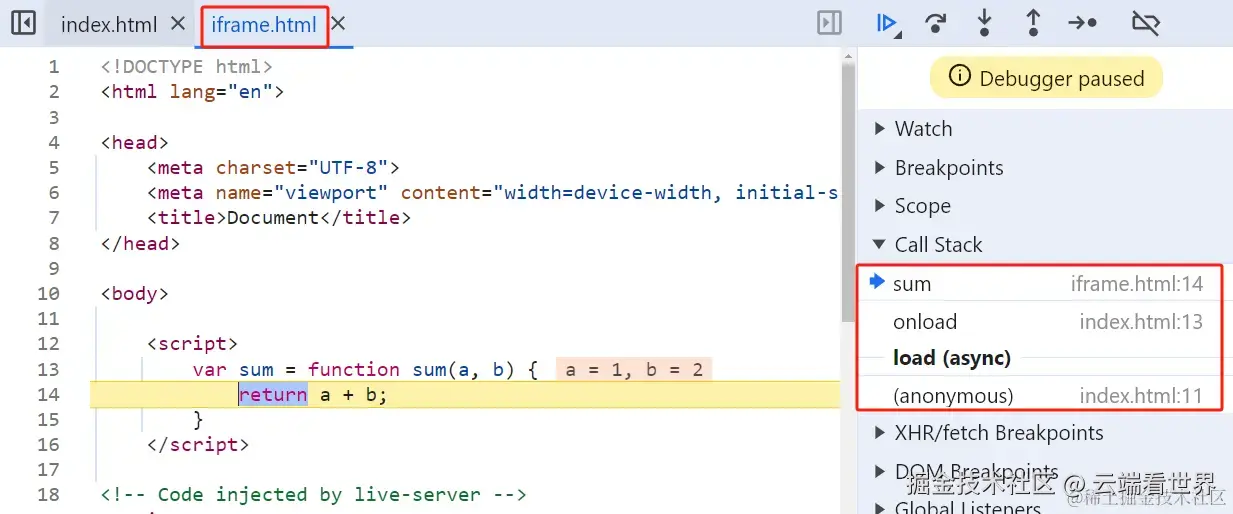Click the meta charset line
1233x514 pixels.
[x=273, y=168]
